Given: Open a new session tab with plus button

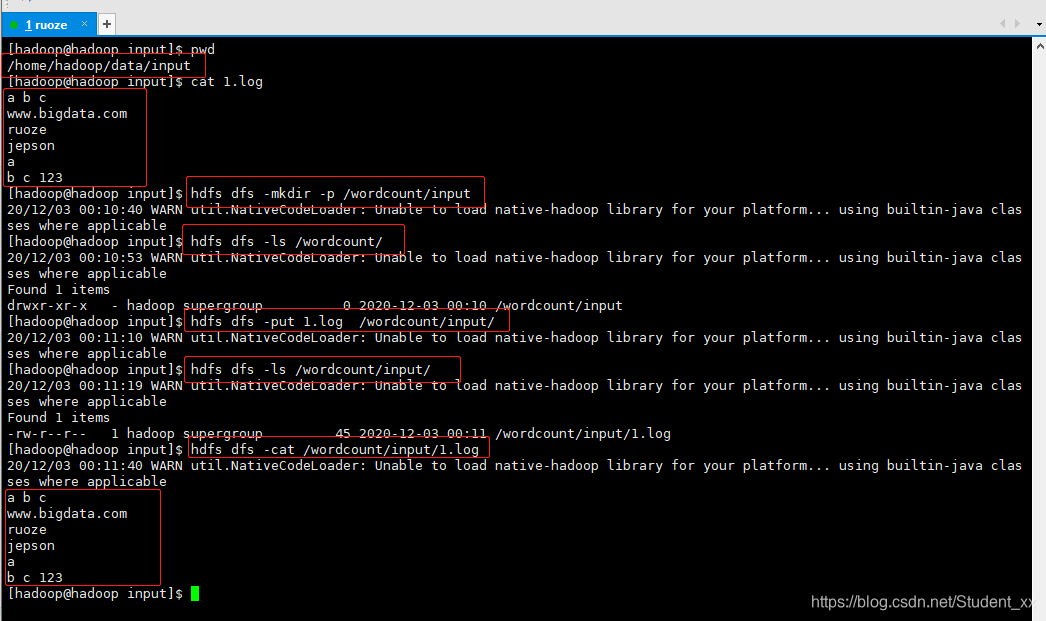Looking at the screenshot, I should (x=107, y=25).
